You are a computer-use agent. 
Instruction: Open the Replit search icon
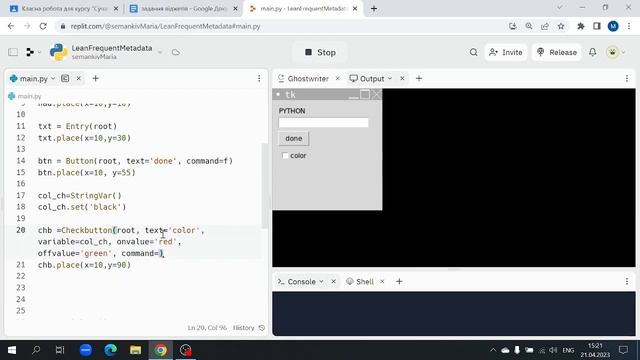[x=473, y=52]
